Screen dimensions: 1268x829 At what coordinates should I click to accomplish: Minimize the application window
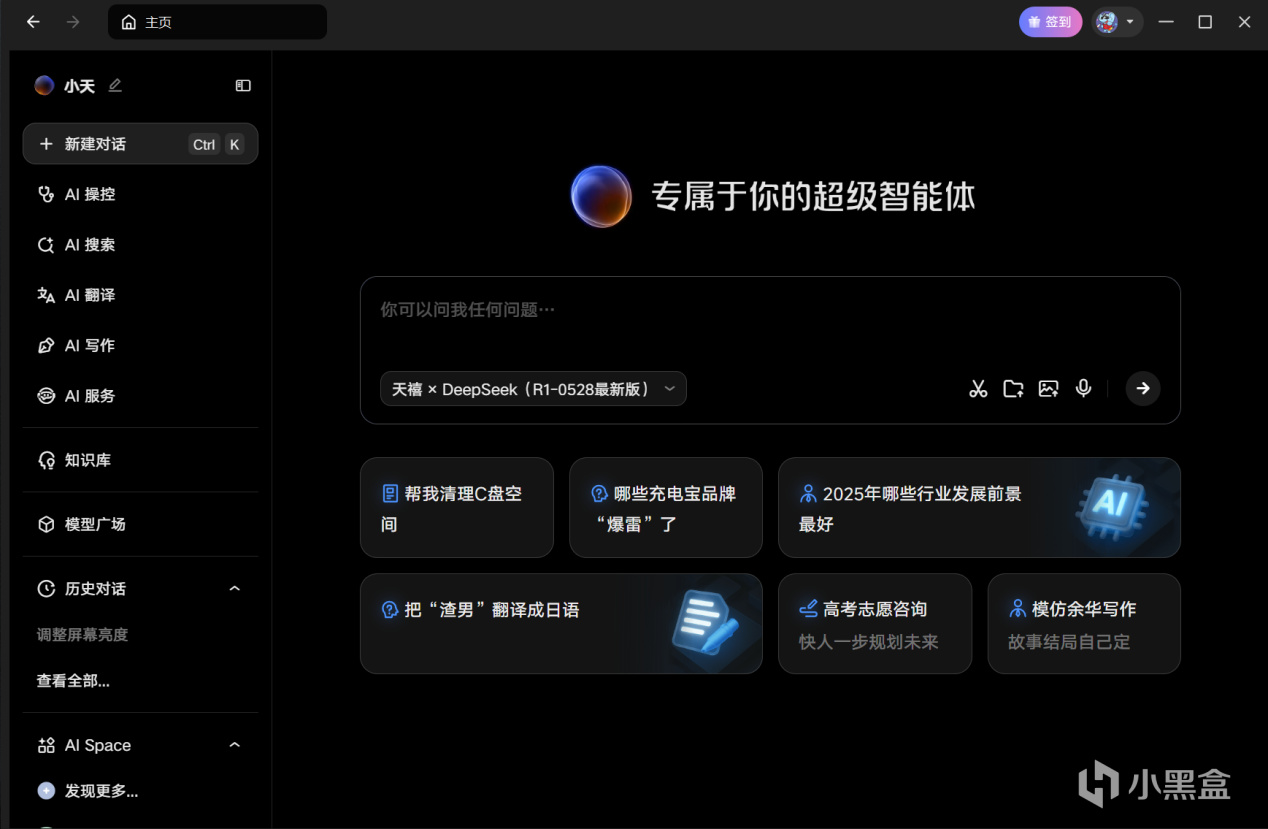(x=1166, y=22)
